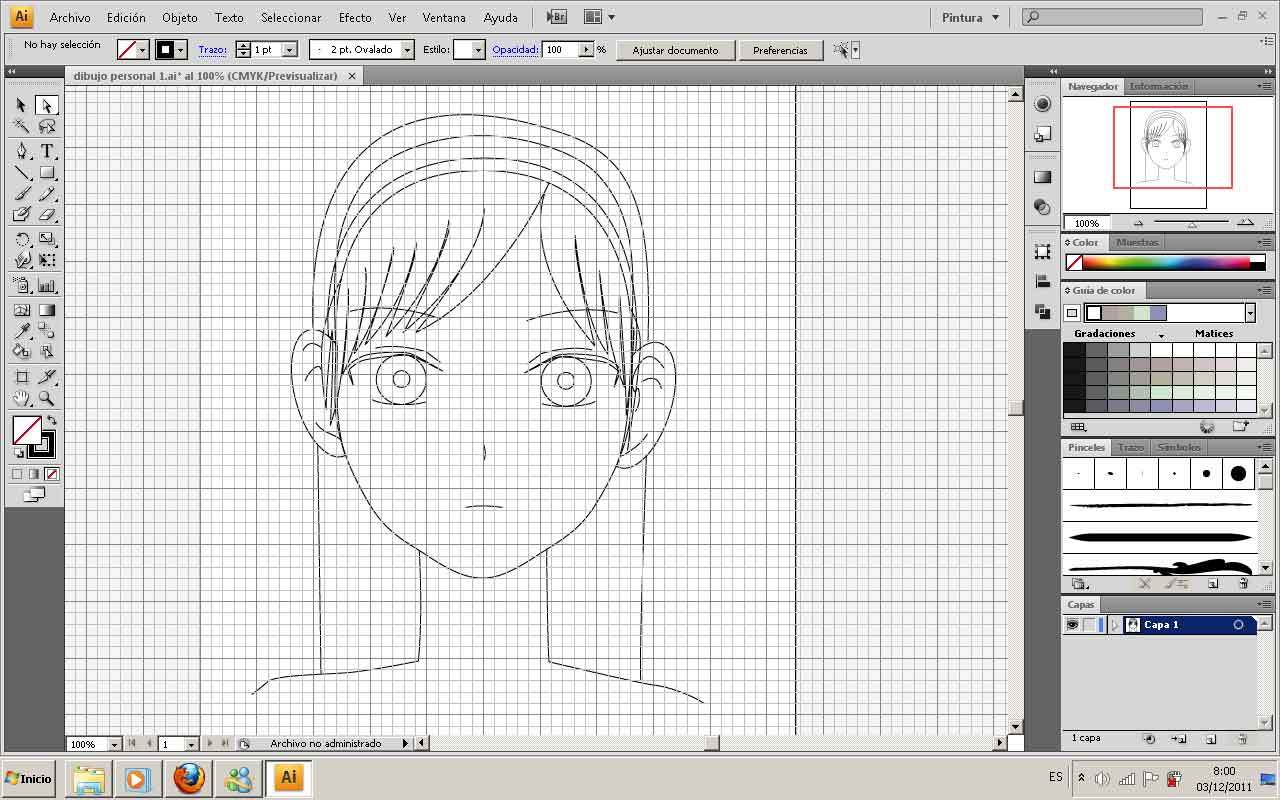Select the Paintbrush tool
Viewport: 1280px width, 800px height.
[x=21, y=194]
